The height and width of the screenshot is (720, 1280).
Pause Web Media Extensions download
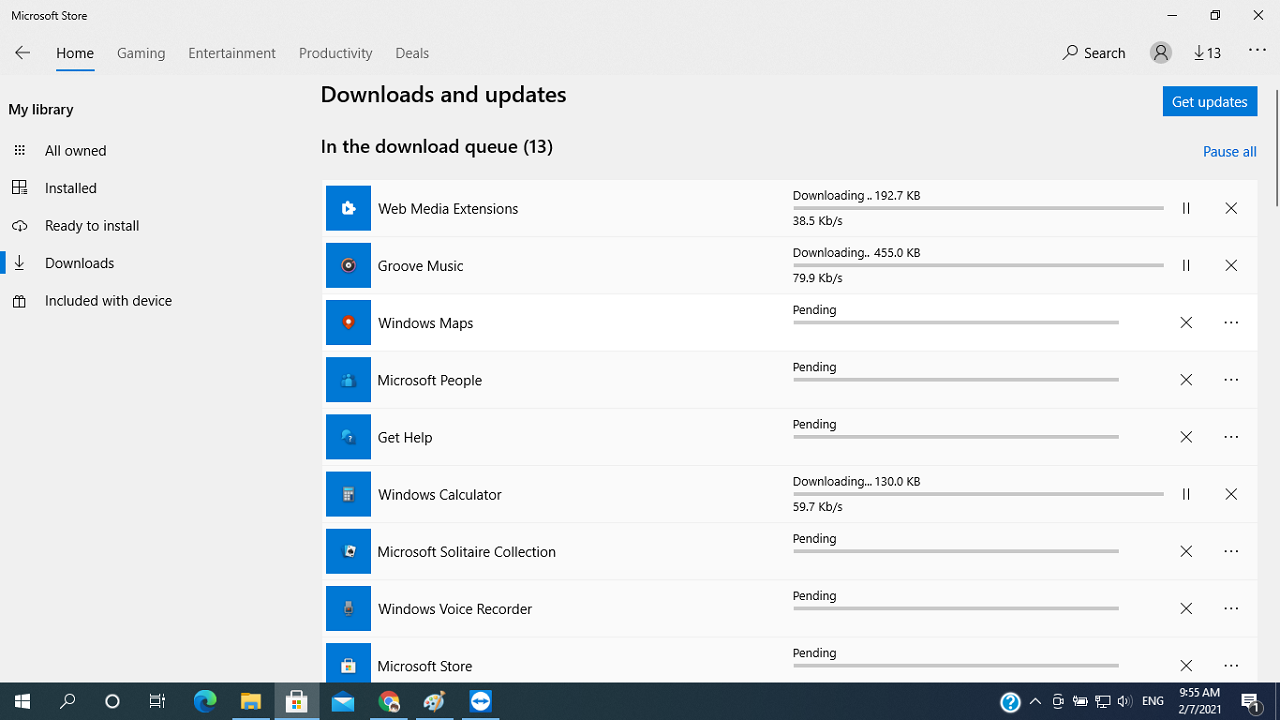(1186, 208)
